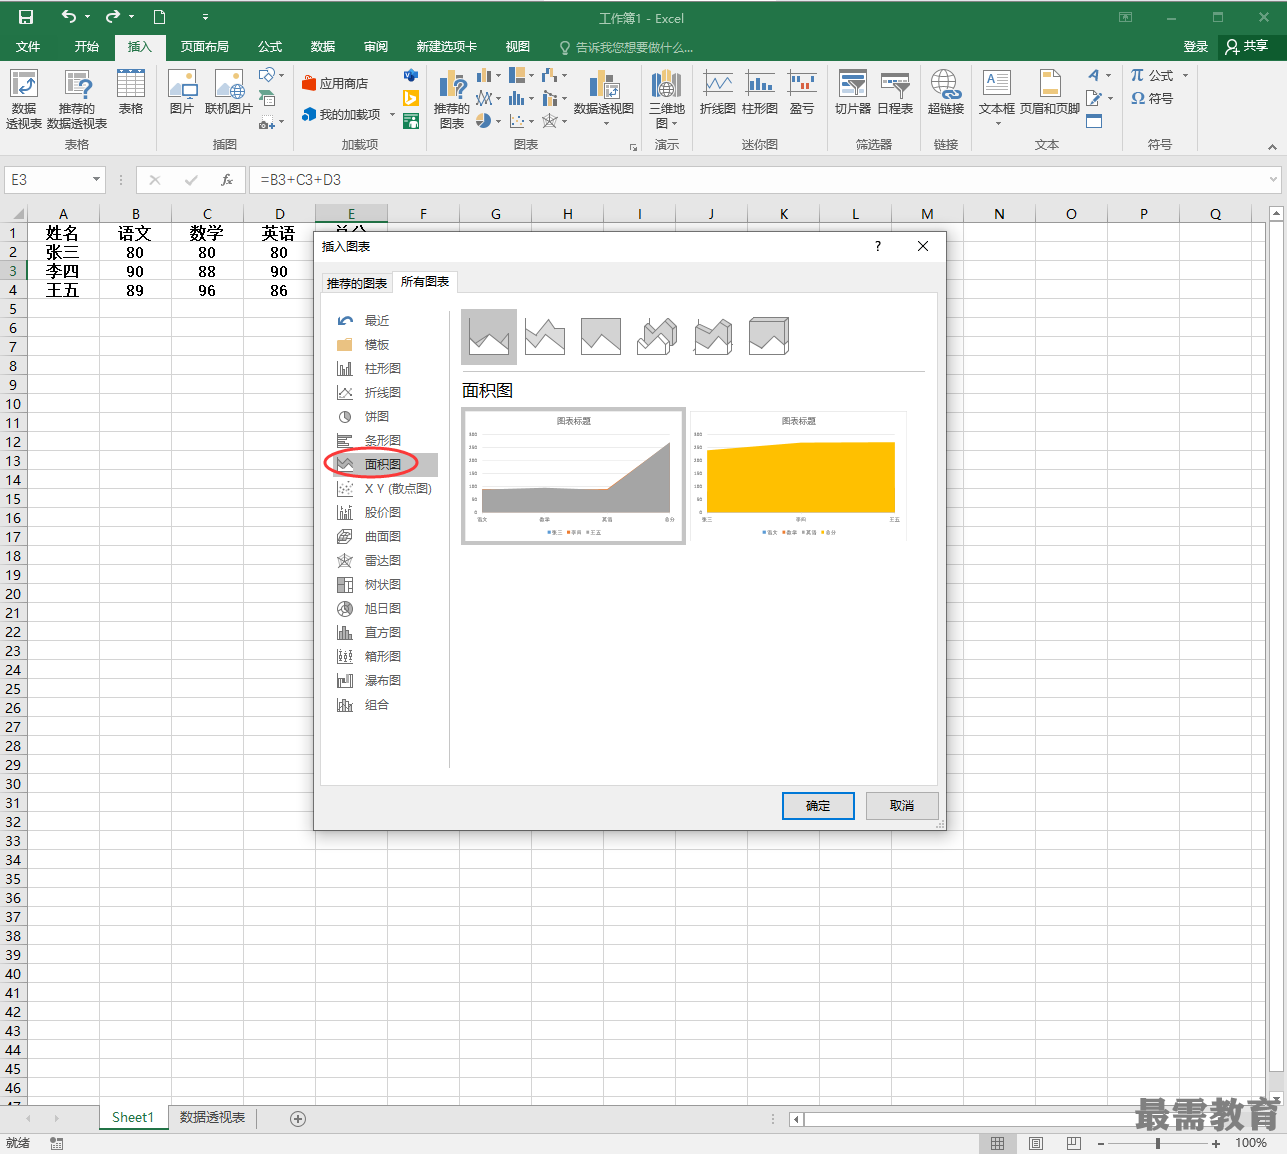
Task: Click the insert function fx button
Action: pyautogui.click(x=227, y=180)
